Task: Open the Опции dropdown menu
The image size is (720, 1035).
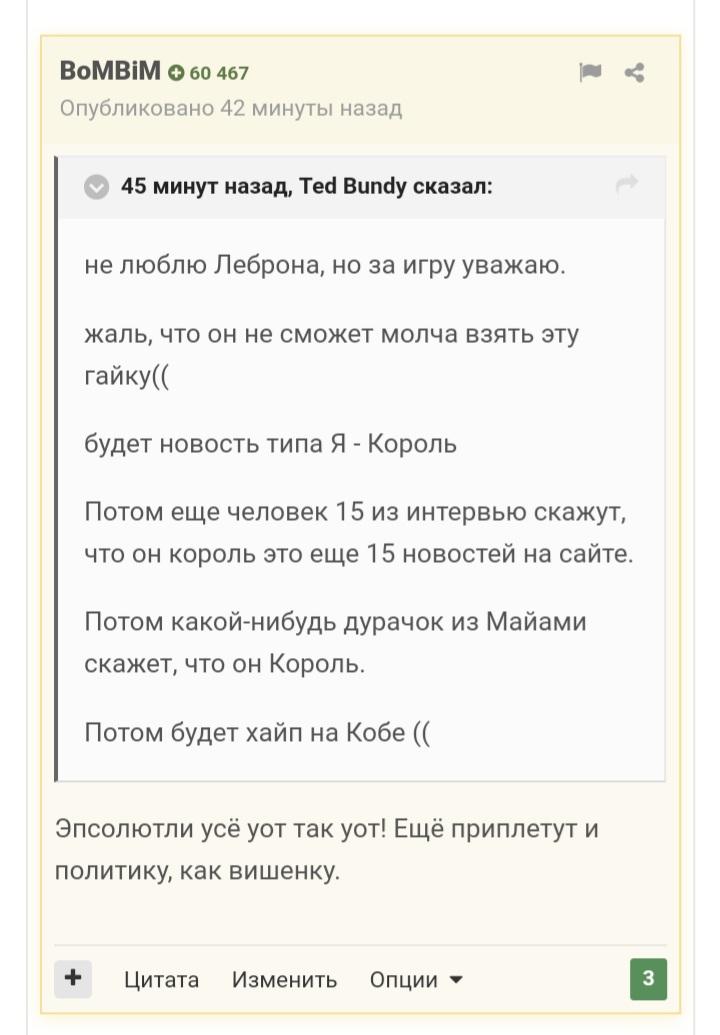Action: click(x=416, y=980)
